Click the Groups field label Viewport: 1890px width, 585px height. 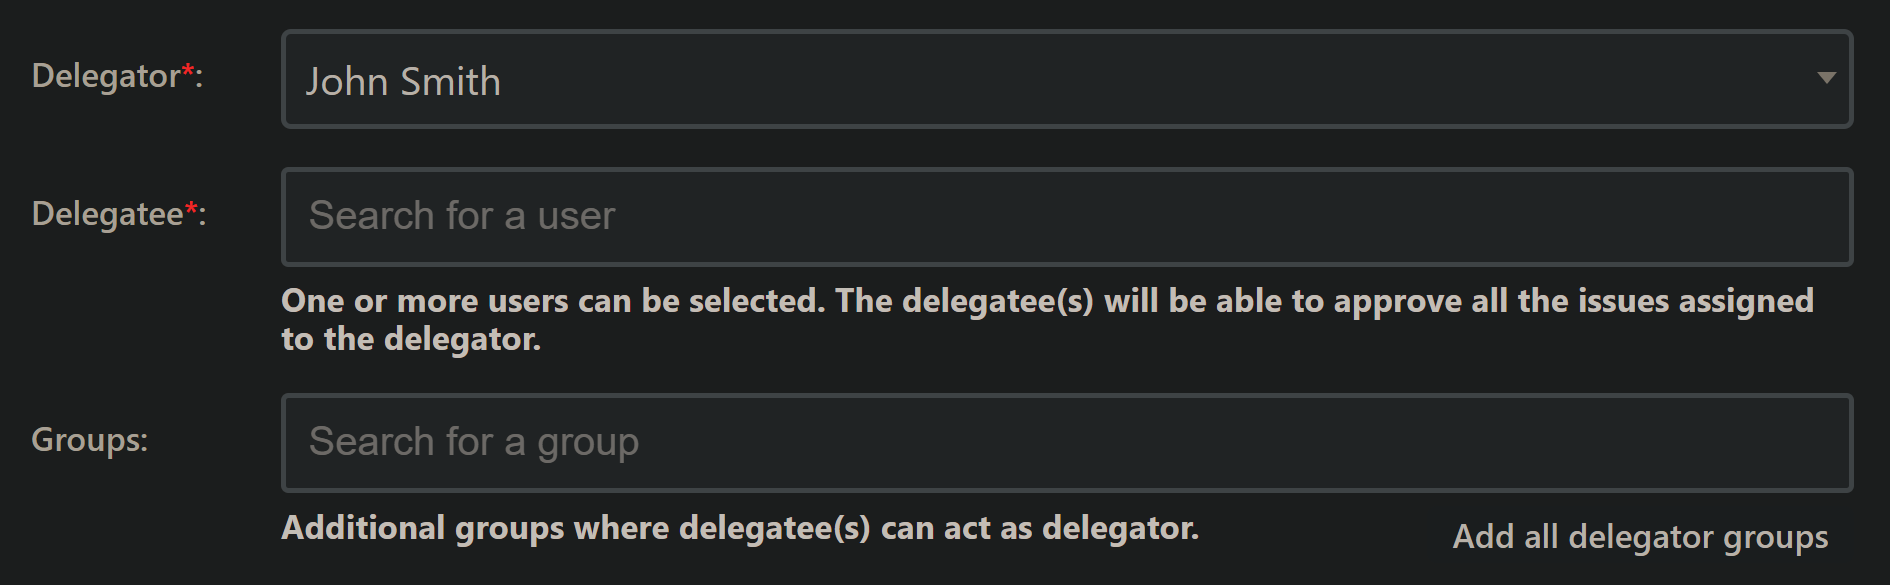click(x=90, y=440)
